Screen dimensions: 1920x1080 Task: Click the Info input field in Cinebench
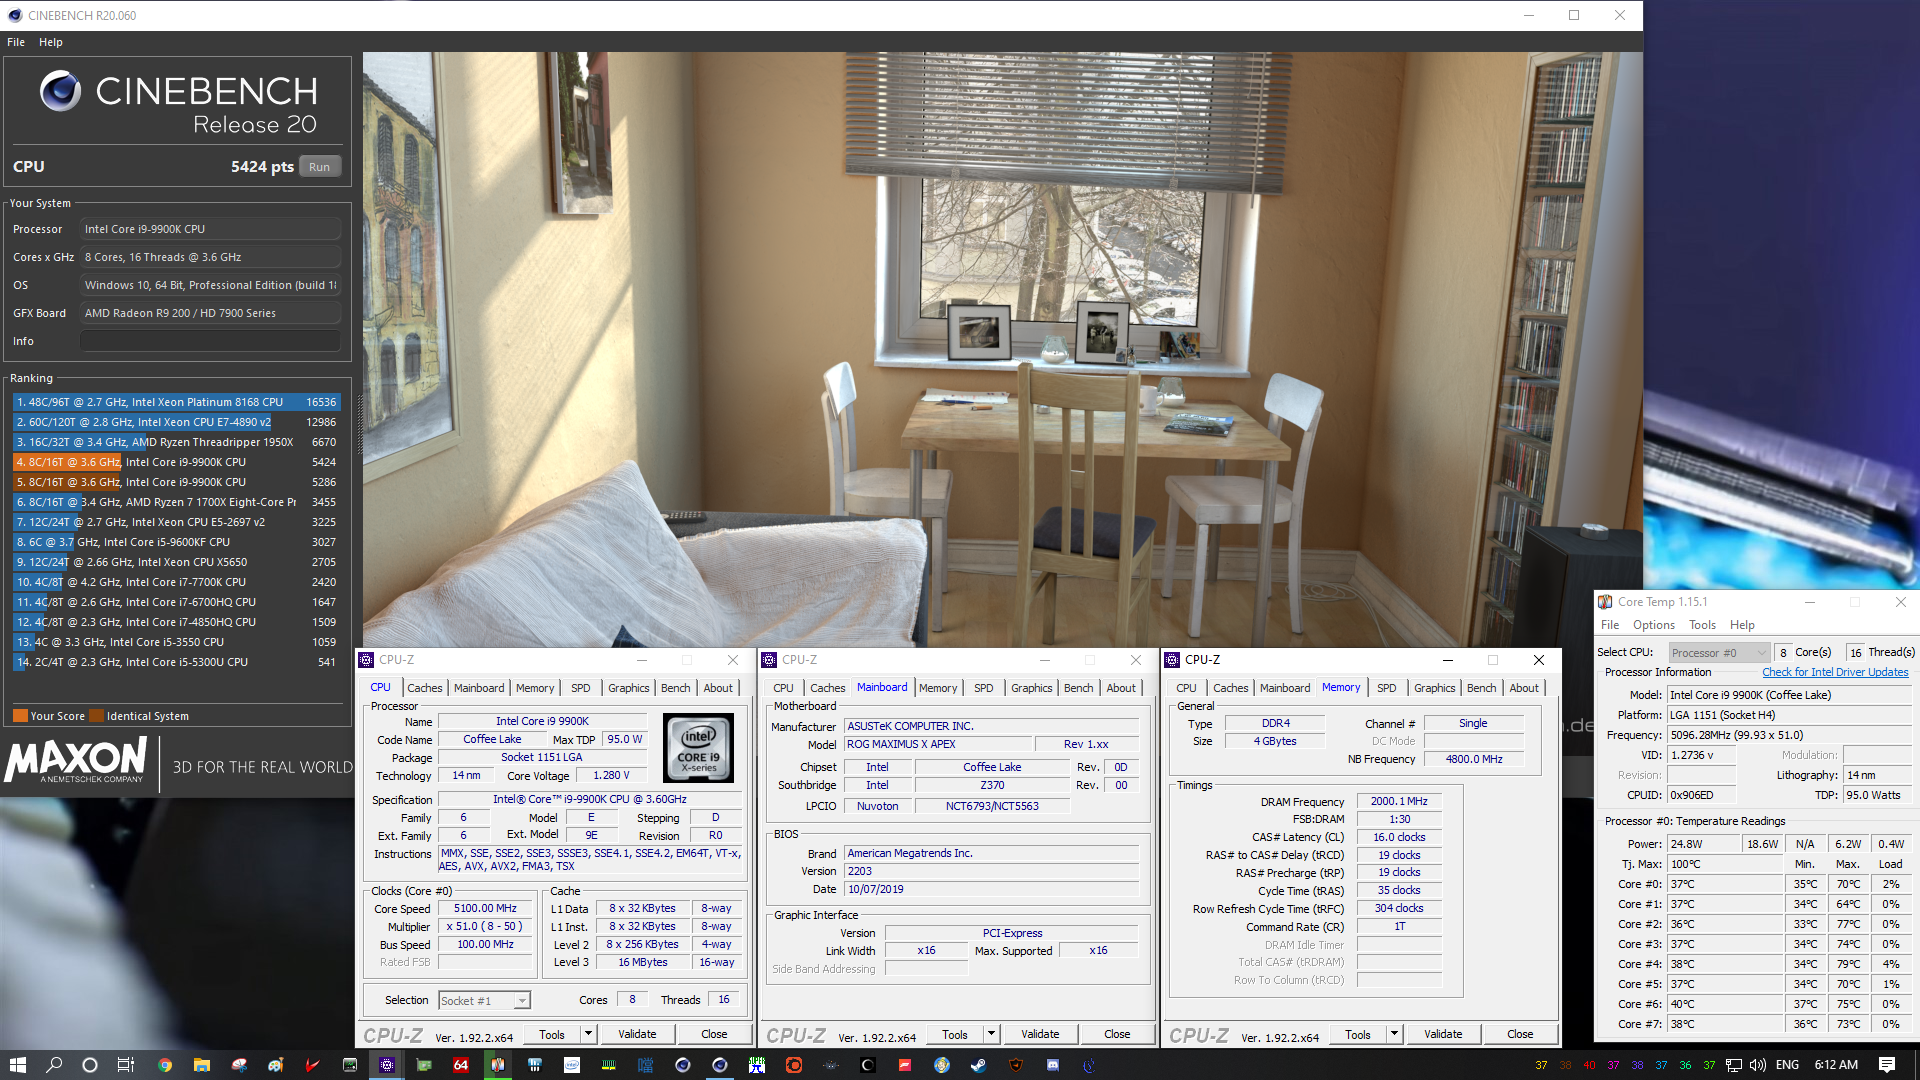(x=210, y=341)
